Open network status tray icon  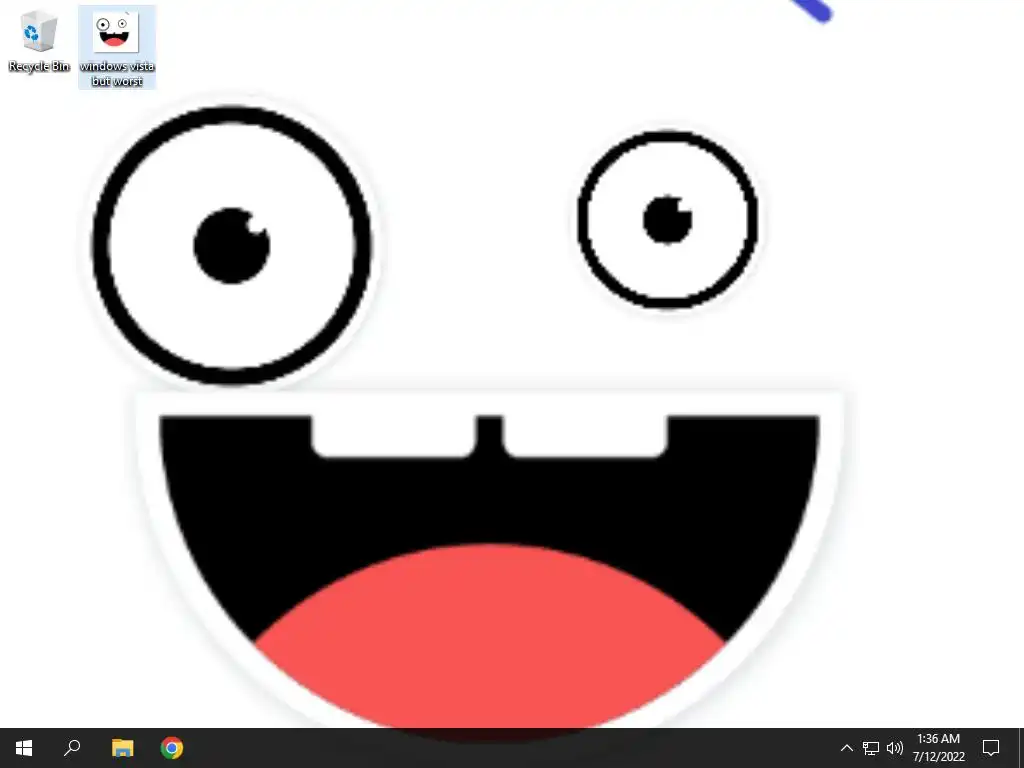[x=871, y=748]
